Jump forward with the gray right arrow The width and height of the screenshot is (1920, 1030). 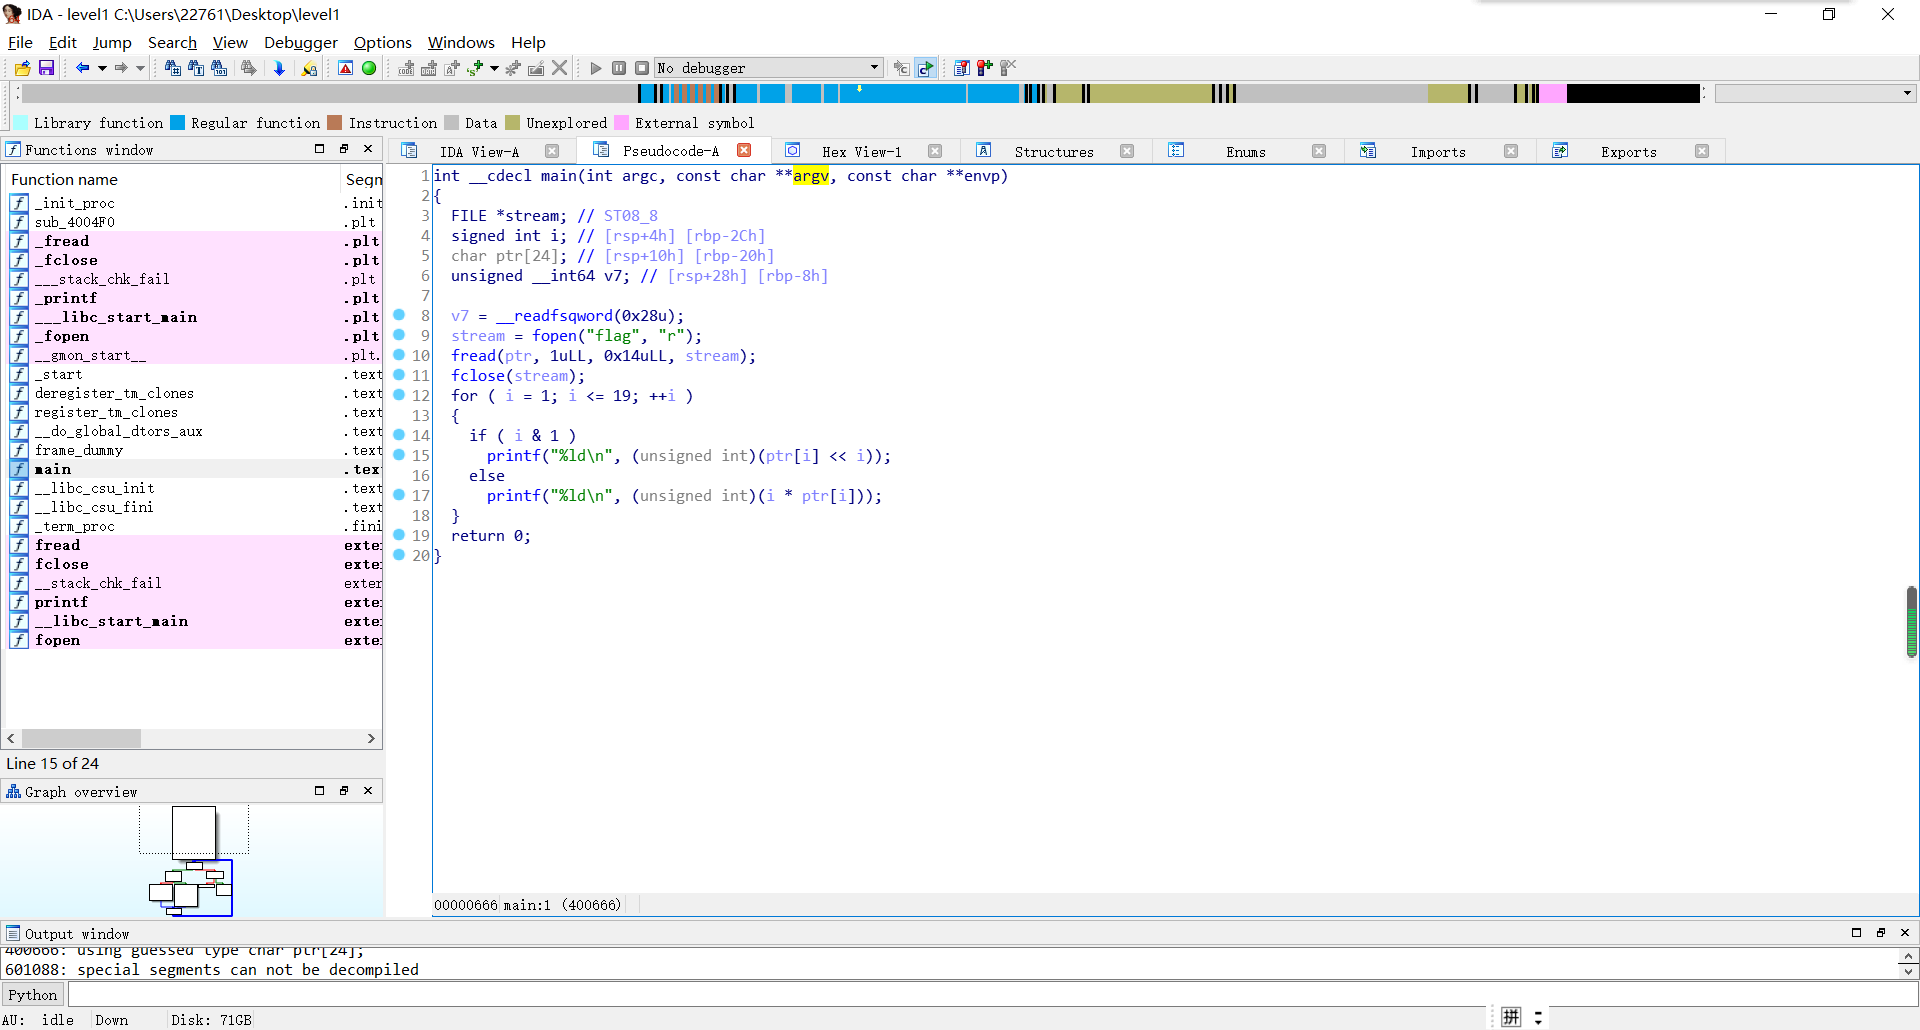click(x=121, y=68)
